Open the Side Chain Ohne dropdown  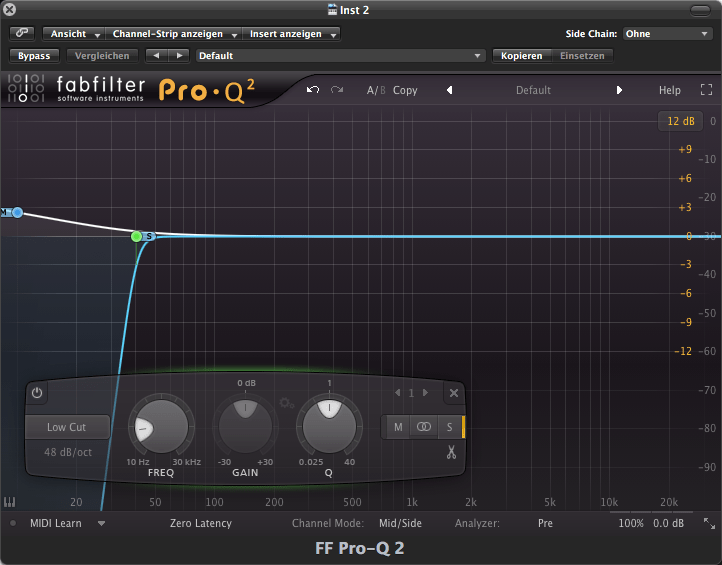click(665, 34)
